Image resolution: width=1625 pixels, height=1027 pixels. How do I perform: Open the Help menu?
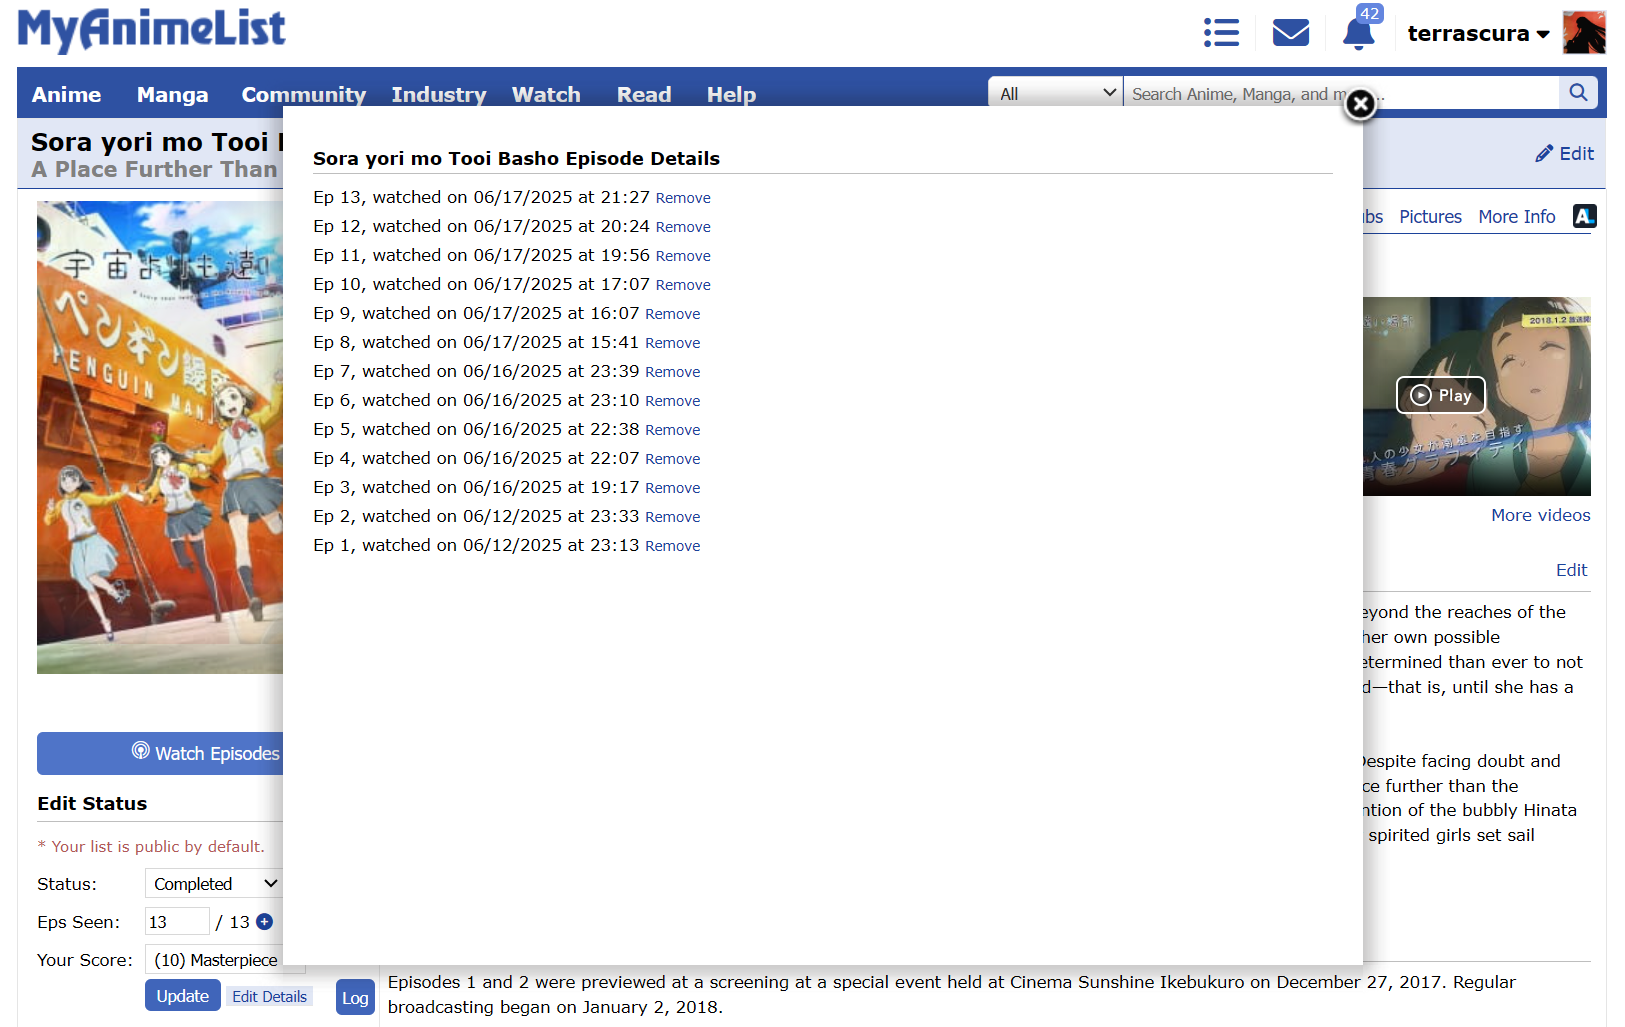point(731,94)
